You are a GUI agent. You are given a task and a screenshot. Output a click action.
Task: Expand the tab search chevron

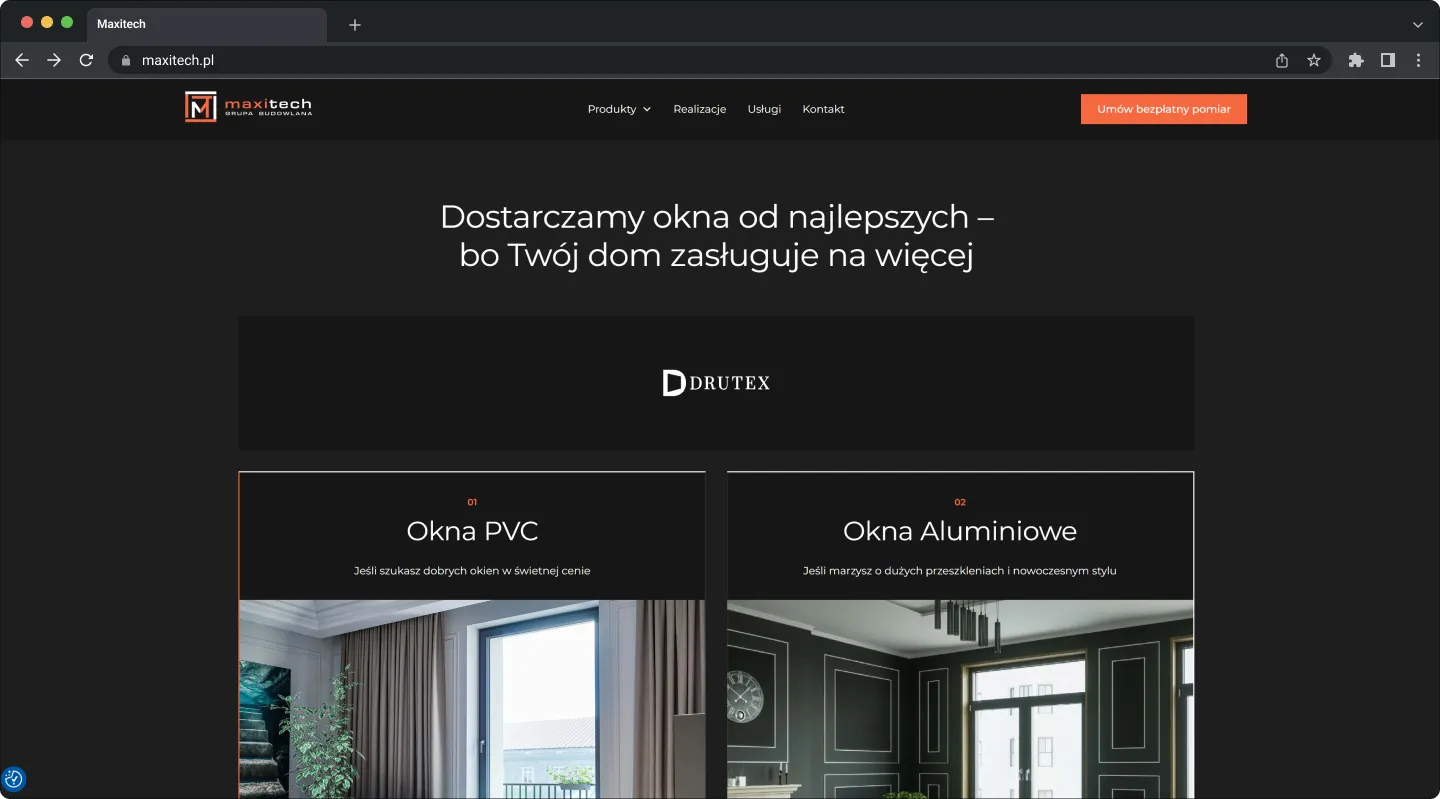[1418, 24]
